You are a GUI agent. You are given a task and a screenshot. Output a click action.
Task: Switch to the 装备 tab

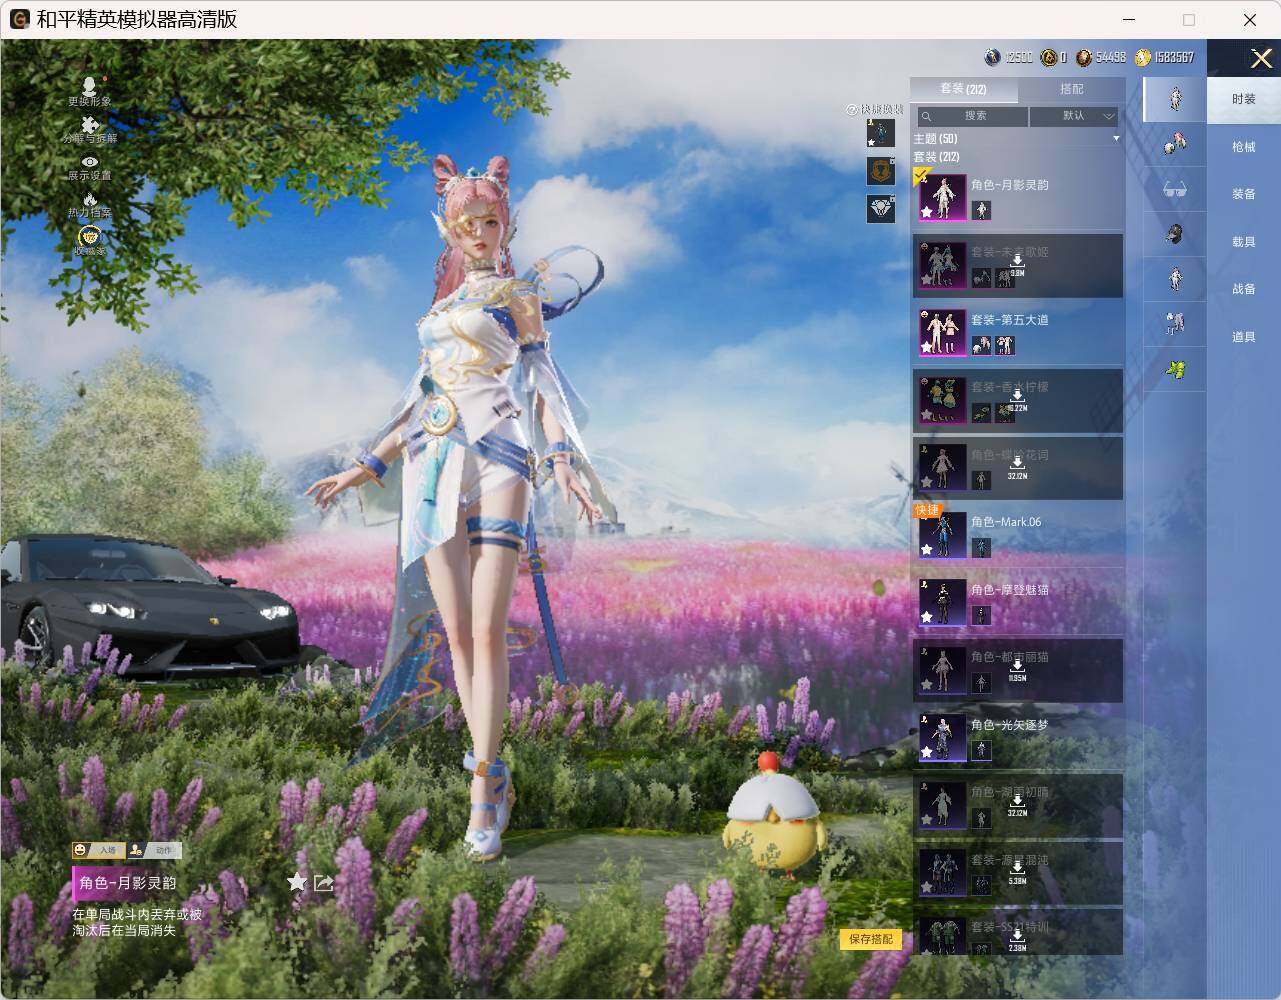pos(1244,194)
